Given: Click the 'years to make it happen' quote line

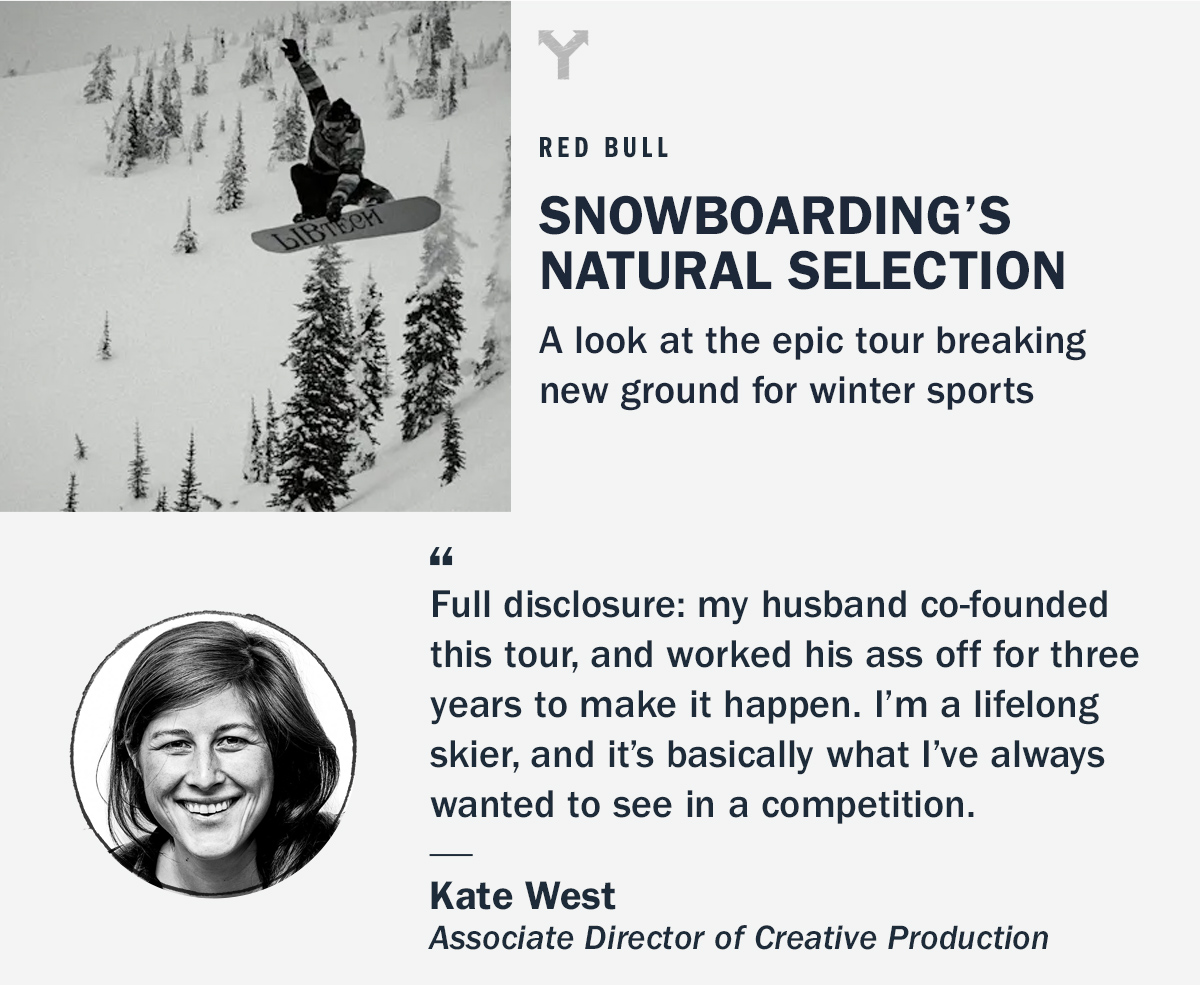Looking at the screenshot, I should point(765,706).
